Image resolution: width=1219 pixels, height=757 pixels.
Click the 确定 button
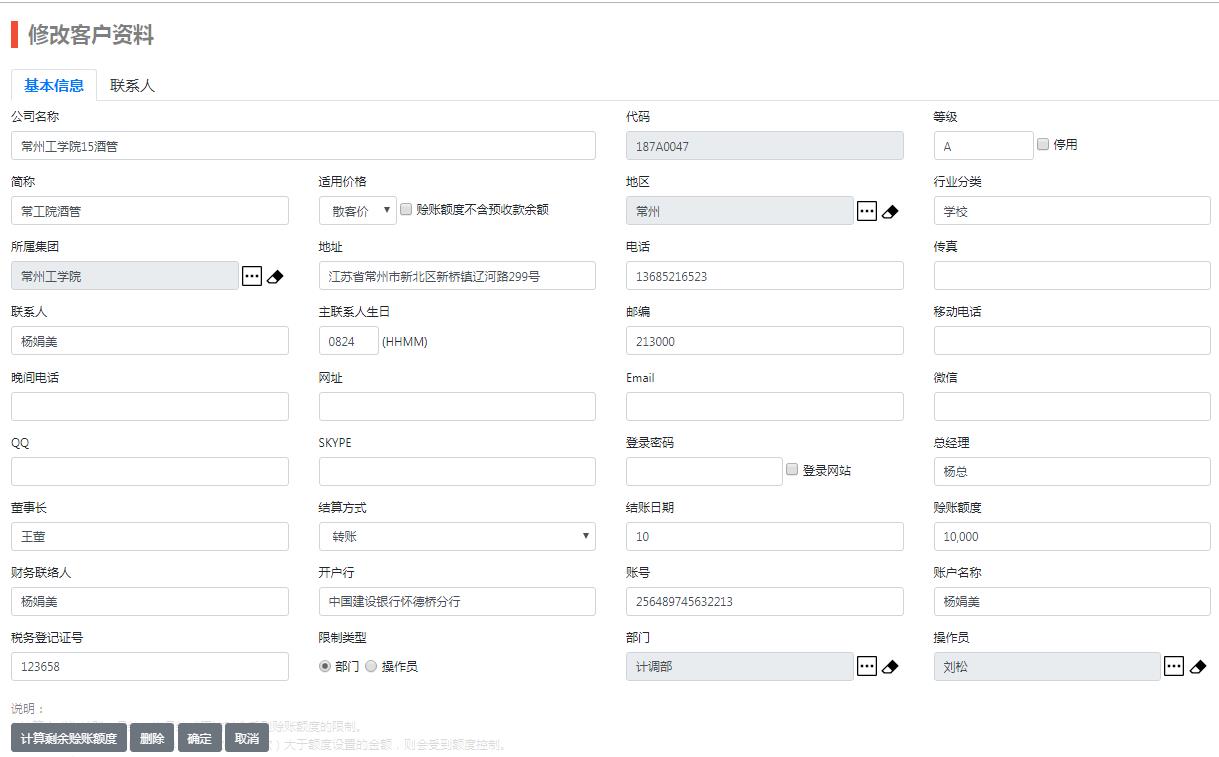pyautogui.click(x=200, y=738)
